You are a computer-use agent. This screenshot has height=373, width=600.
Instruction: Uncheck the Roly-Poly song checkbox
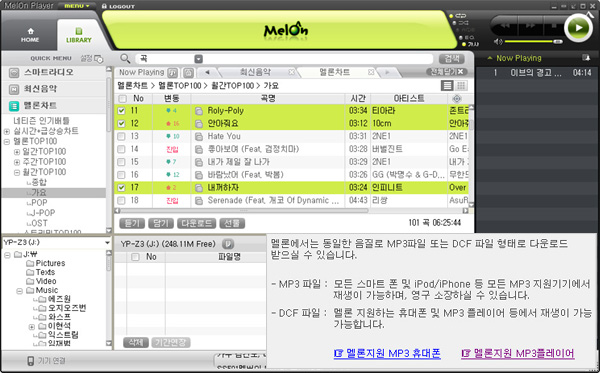click(121, 111)
